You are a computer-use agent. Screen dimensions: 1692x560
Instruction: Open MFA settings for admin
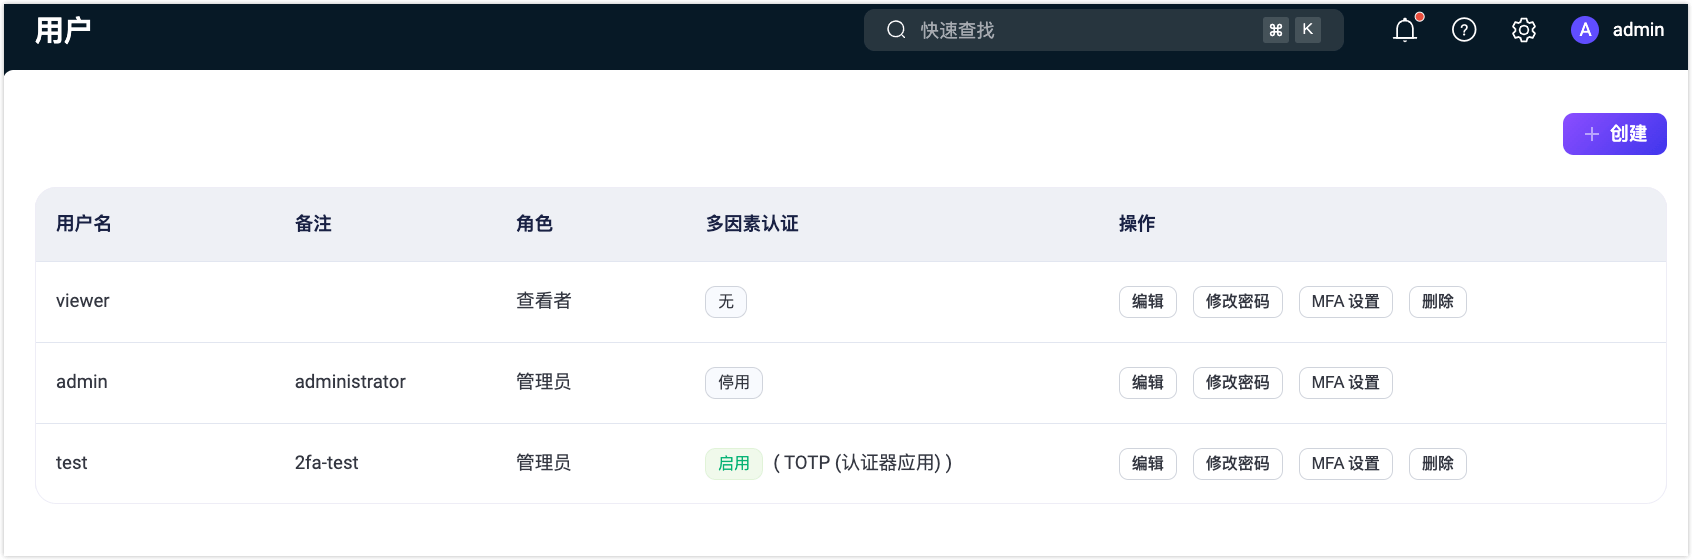(1345, 383)
